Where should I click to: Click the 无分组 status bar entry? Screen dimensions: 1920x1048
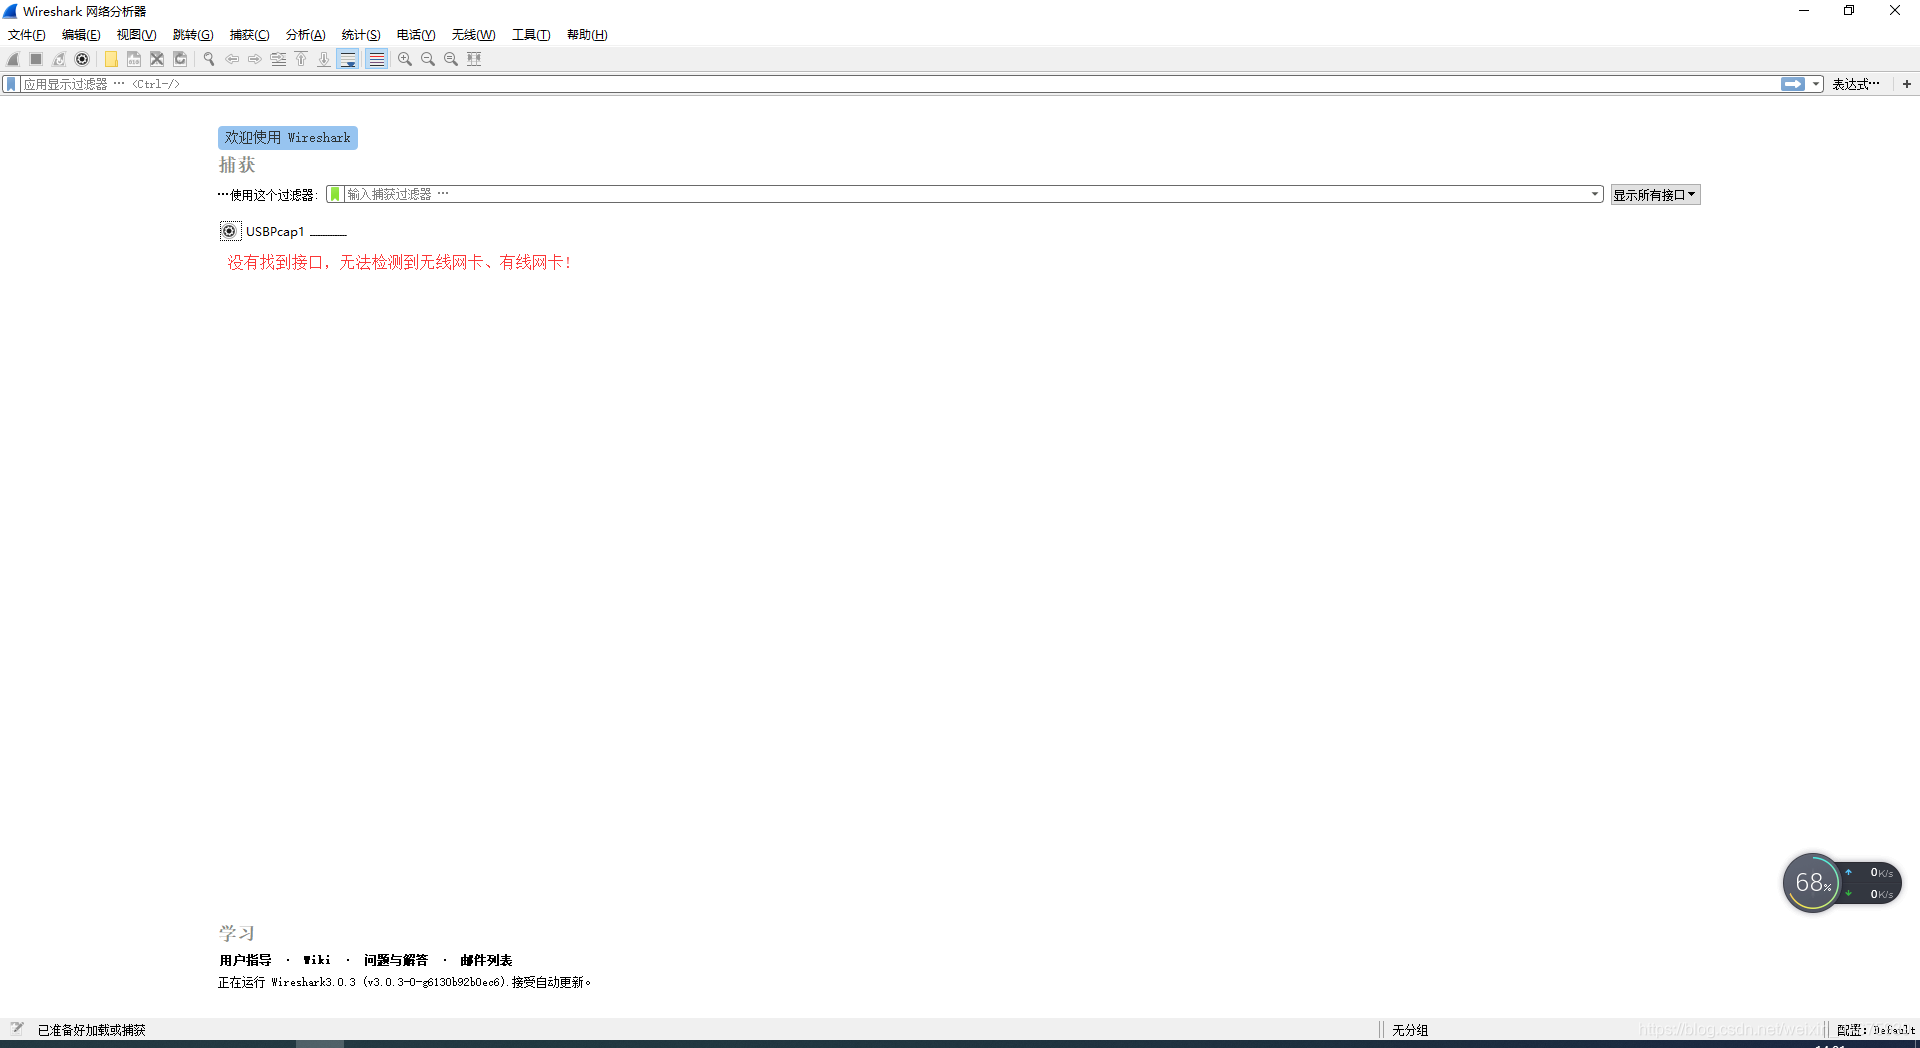[1410, 1030]
